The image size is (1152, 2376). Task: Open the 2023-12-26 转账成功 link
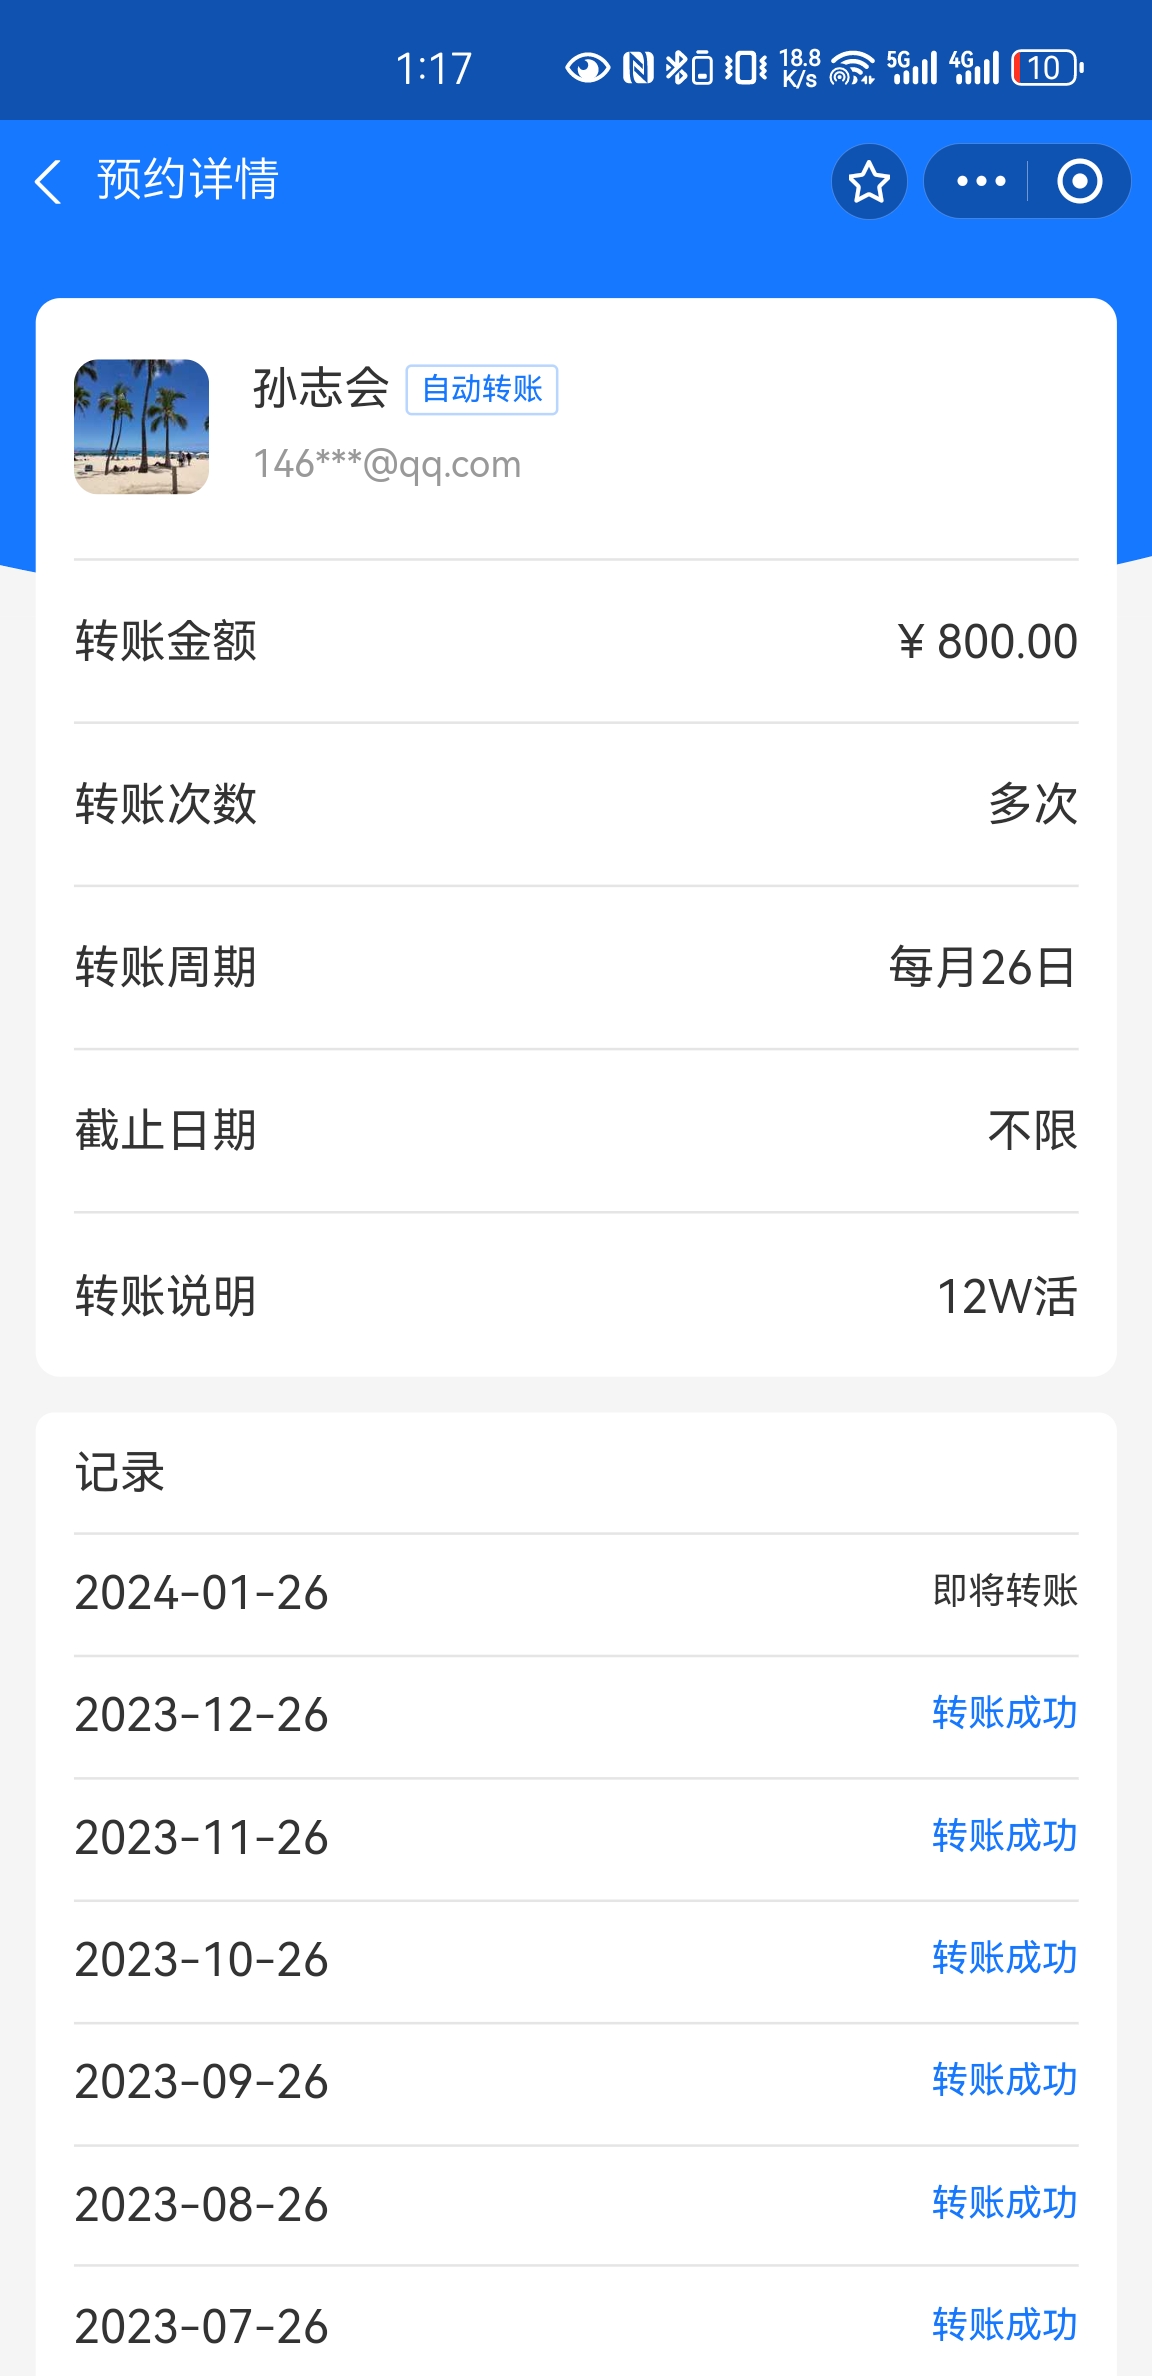[x=1004, y=1714]
